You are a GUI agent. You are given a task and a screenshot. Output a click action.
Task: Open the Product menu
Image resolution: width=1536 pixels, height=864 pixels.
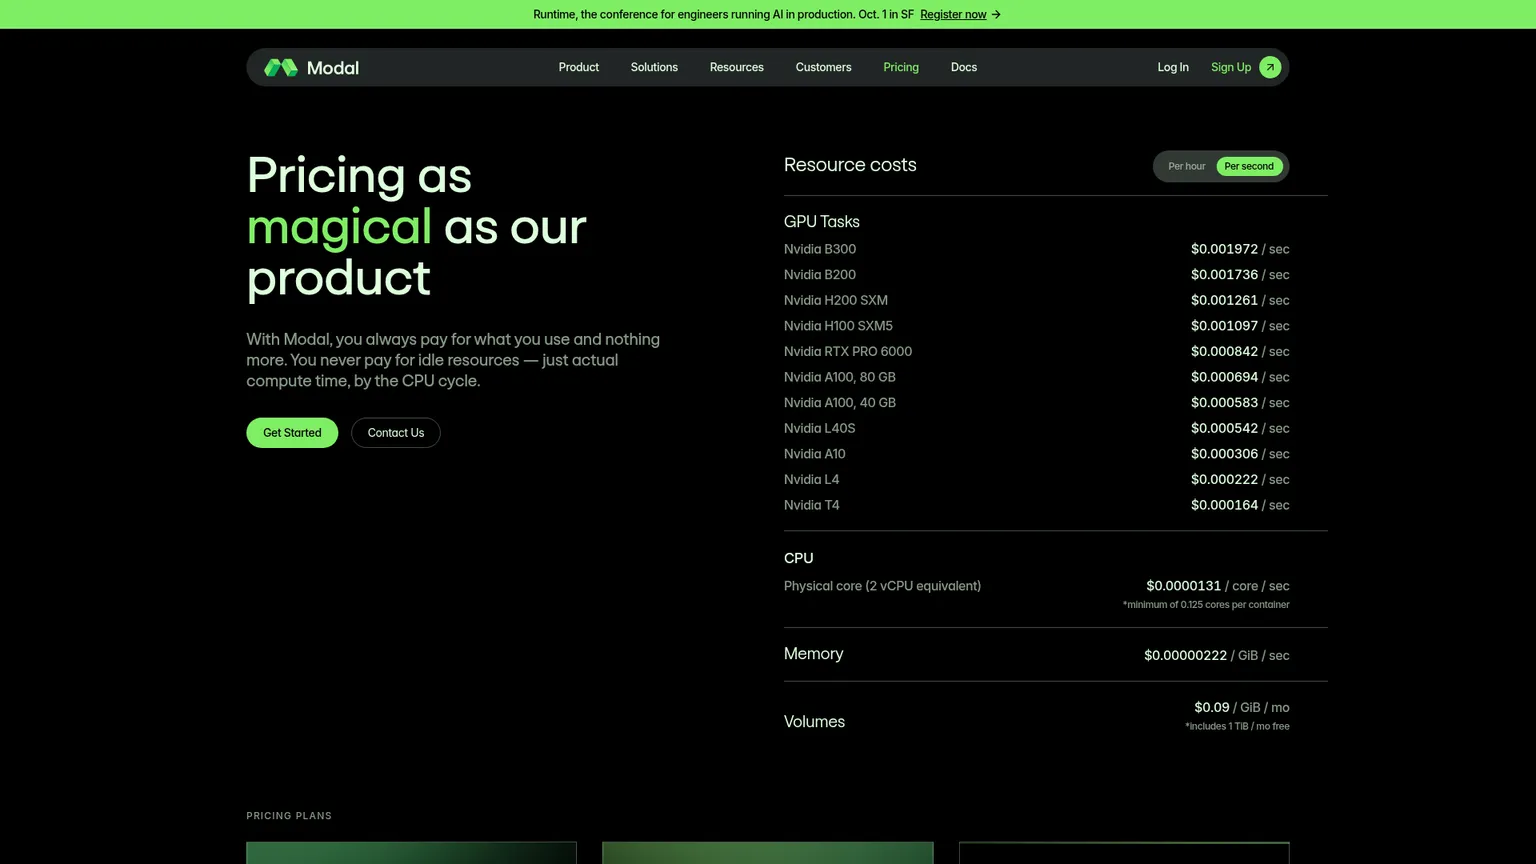click(579, 67)
